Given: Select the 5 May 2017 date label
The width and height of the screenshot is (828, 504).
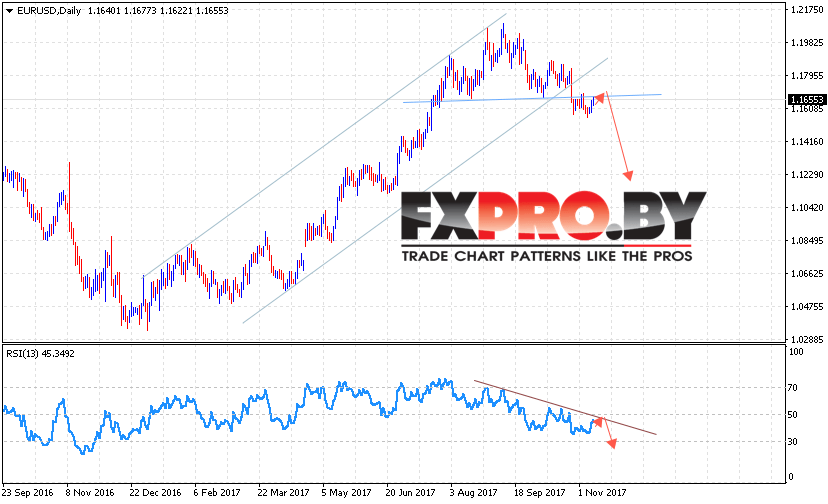Looking at the screenshot, I should pos(346,492).
